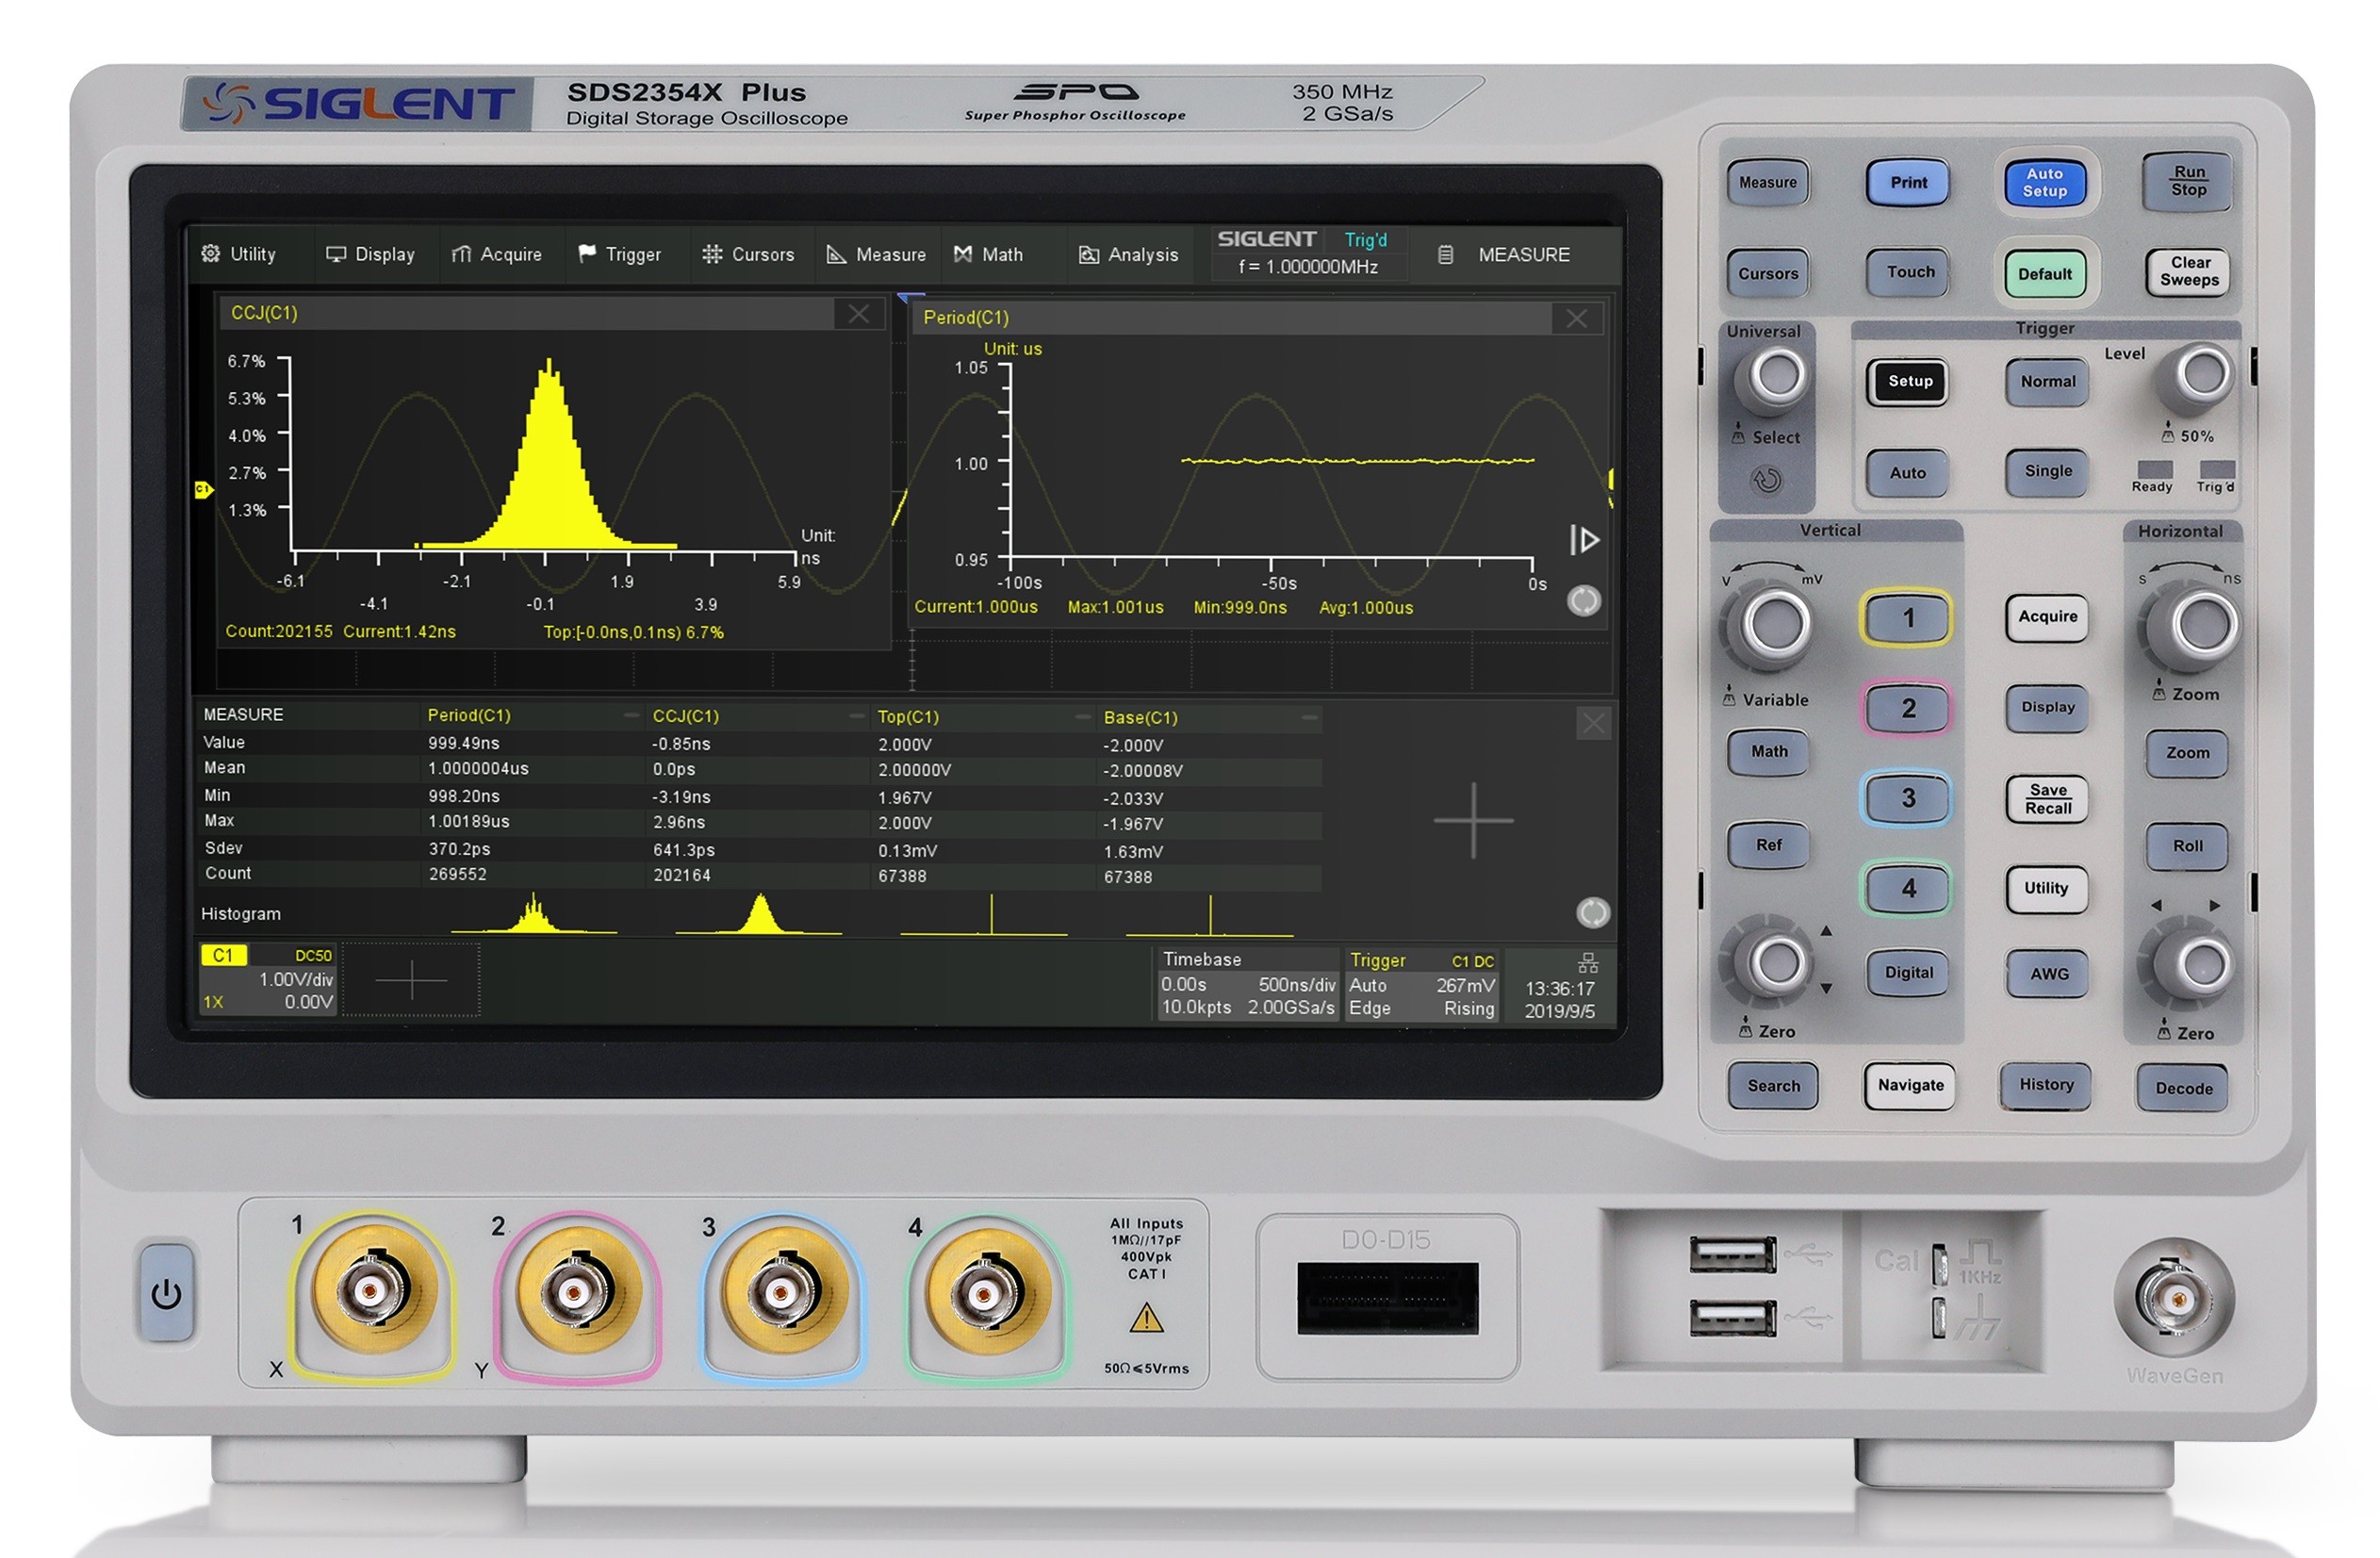Push the physical Display button

point(2047,707)
